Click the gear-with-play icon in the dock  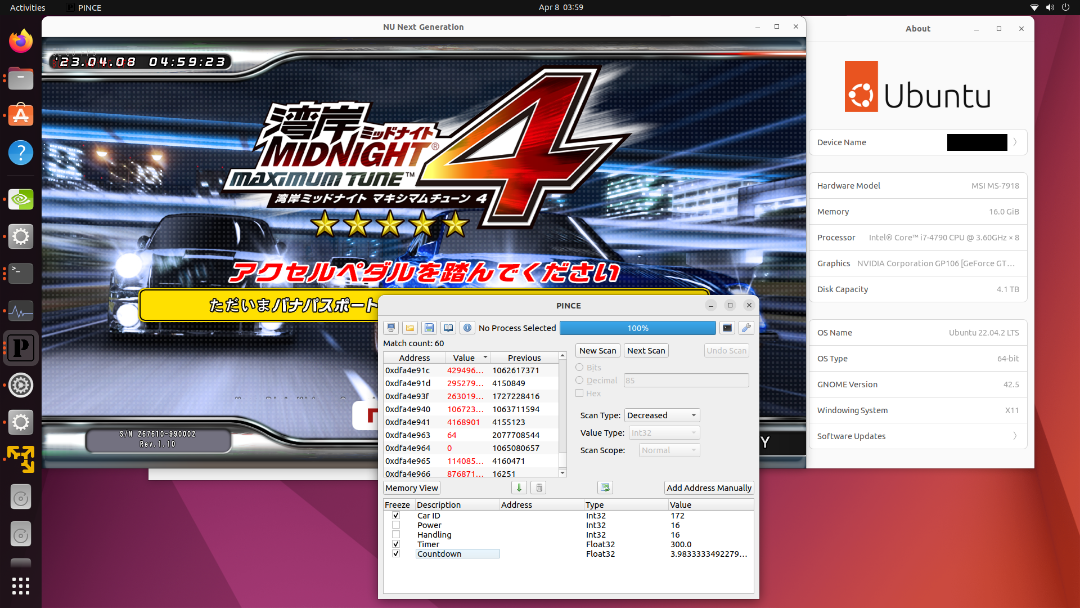(x=21, y=385)
